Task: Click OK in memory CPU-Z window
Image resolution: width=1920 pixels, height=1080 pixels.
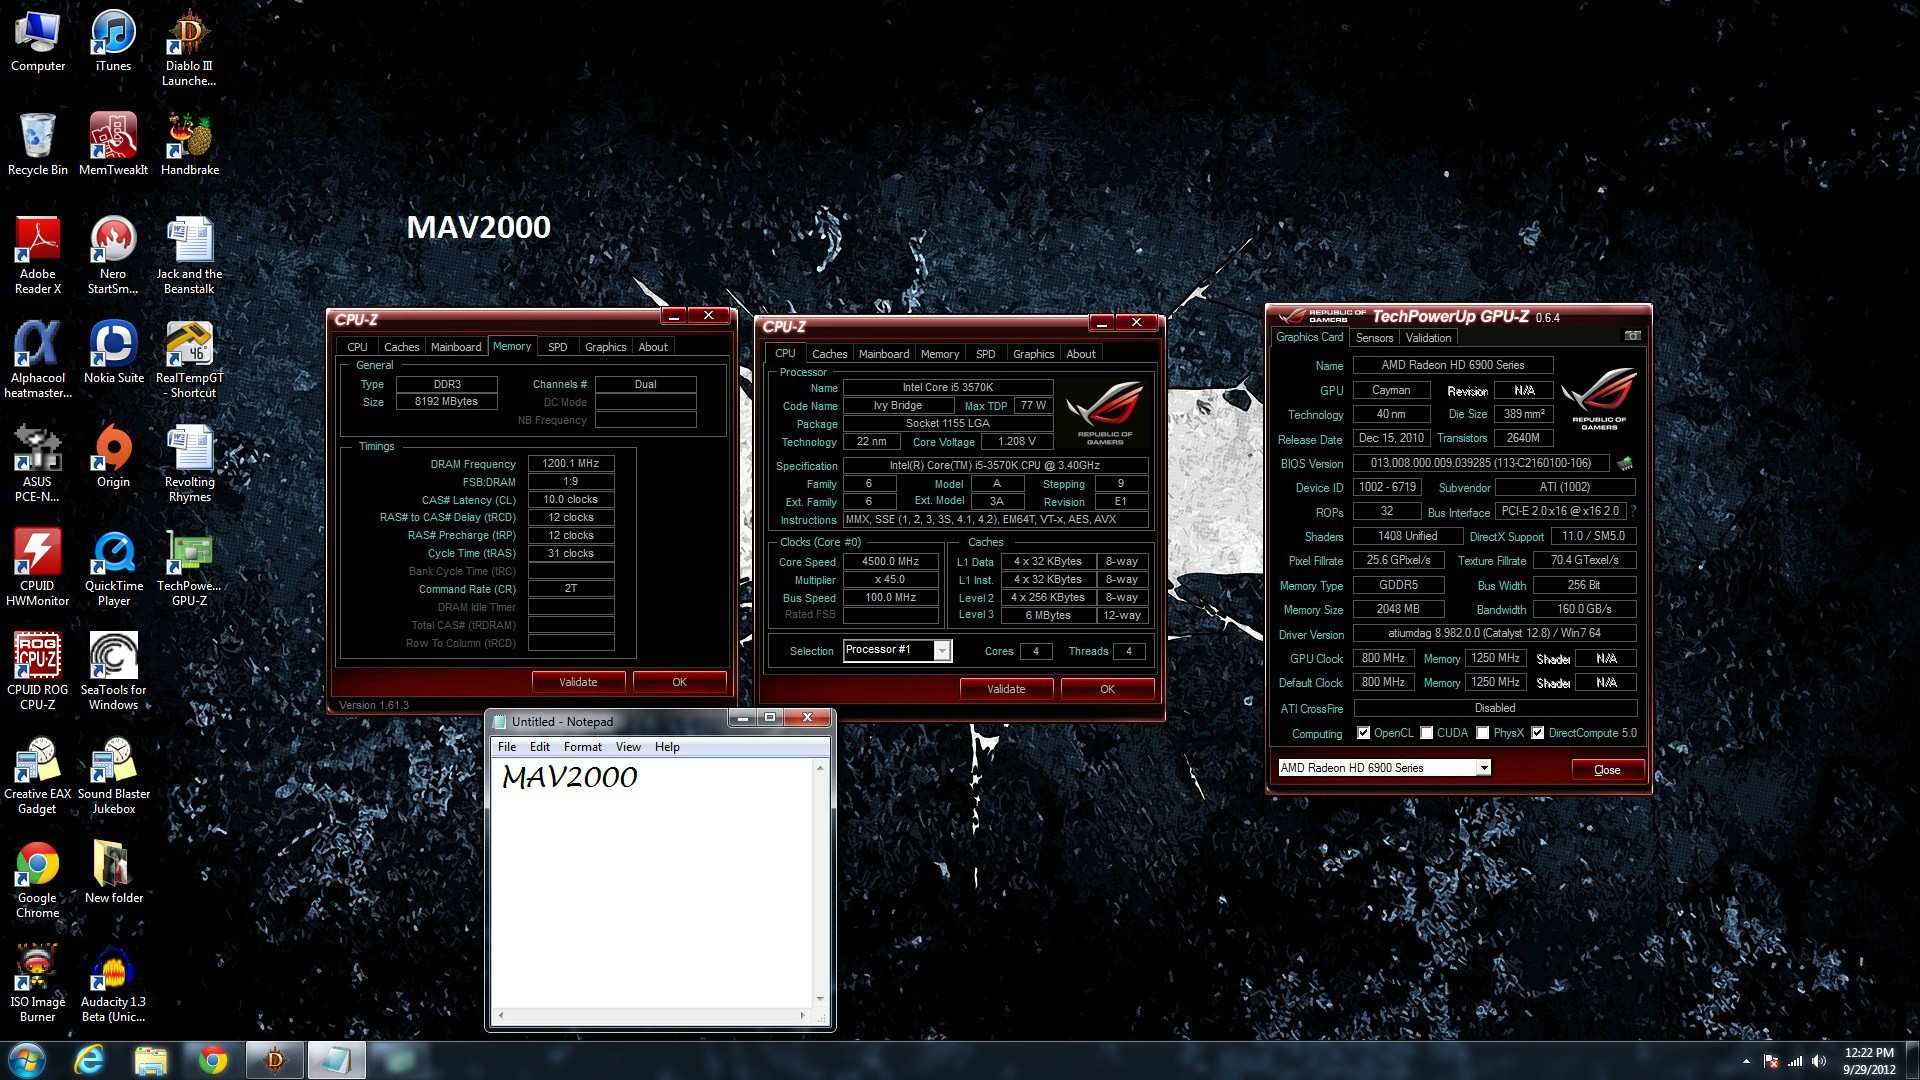Action: [x=680, y=682]
